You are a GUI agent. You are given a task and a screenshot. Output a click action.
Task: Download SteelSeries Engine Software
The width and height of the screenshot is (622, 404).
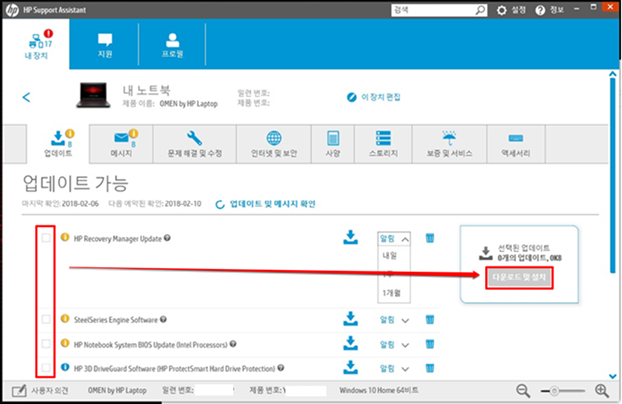pyautogui.click(x=350, y=319)
